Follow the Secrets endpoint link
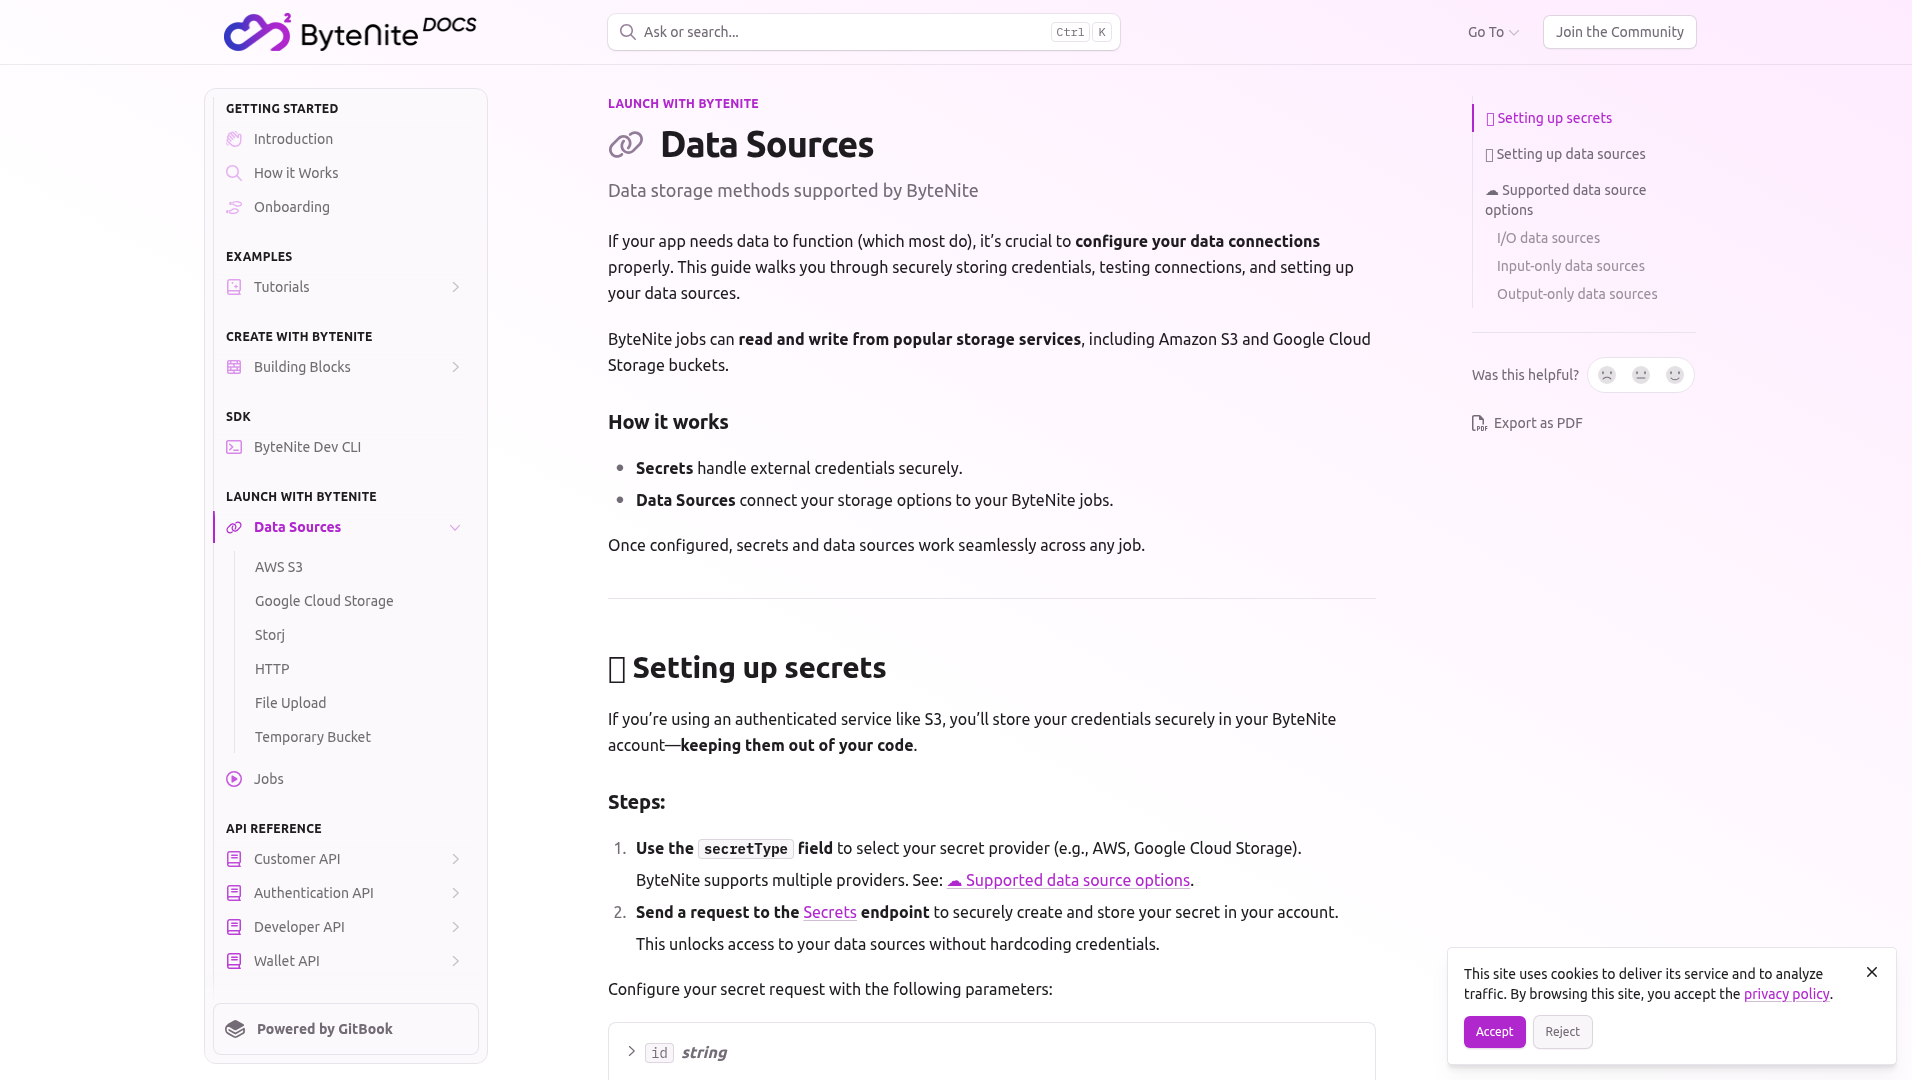Screen dimensions: 1920x1080 click(830, 912)
